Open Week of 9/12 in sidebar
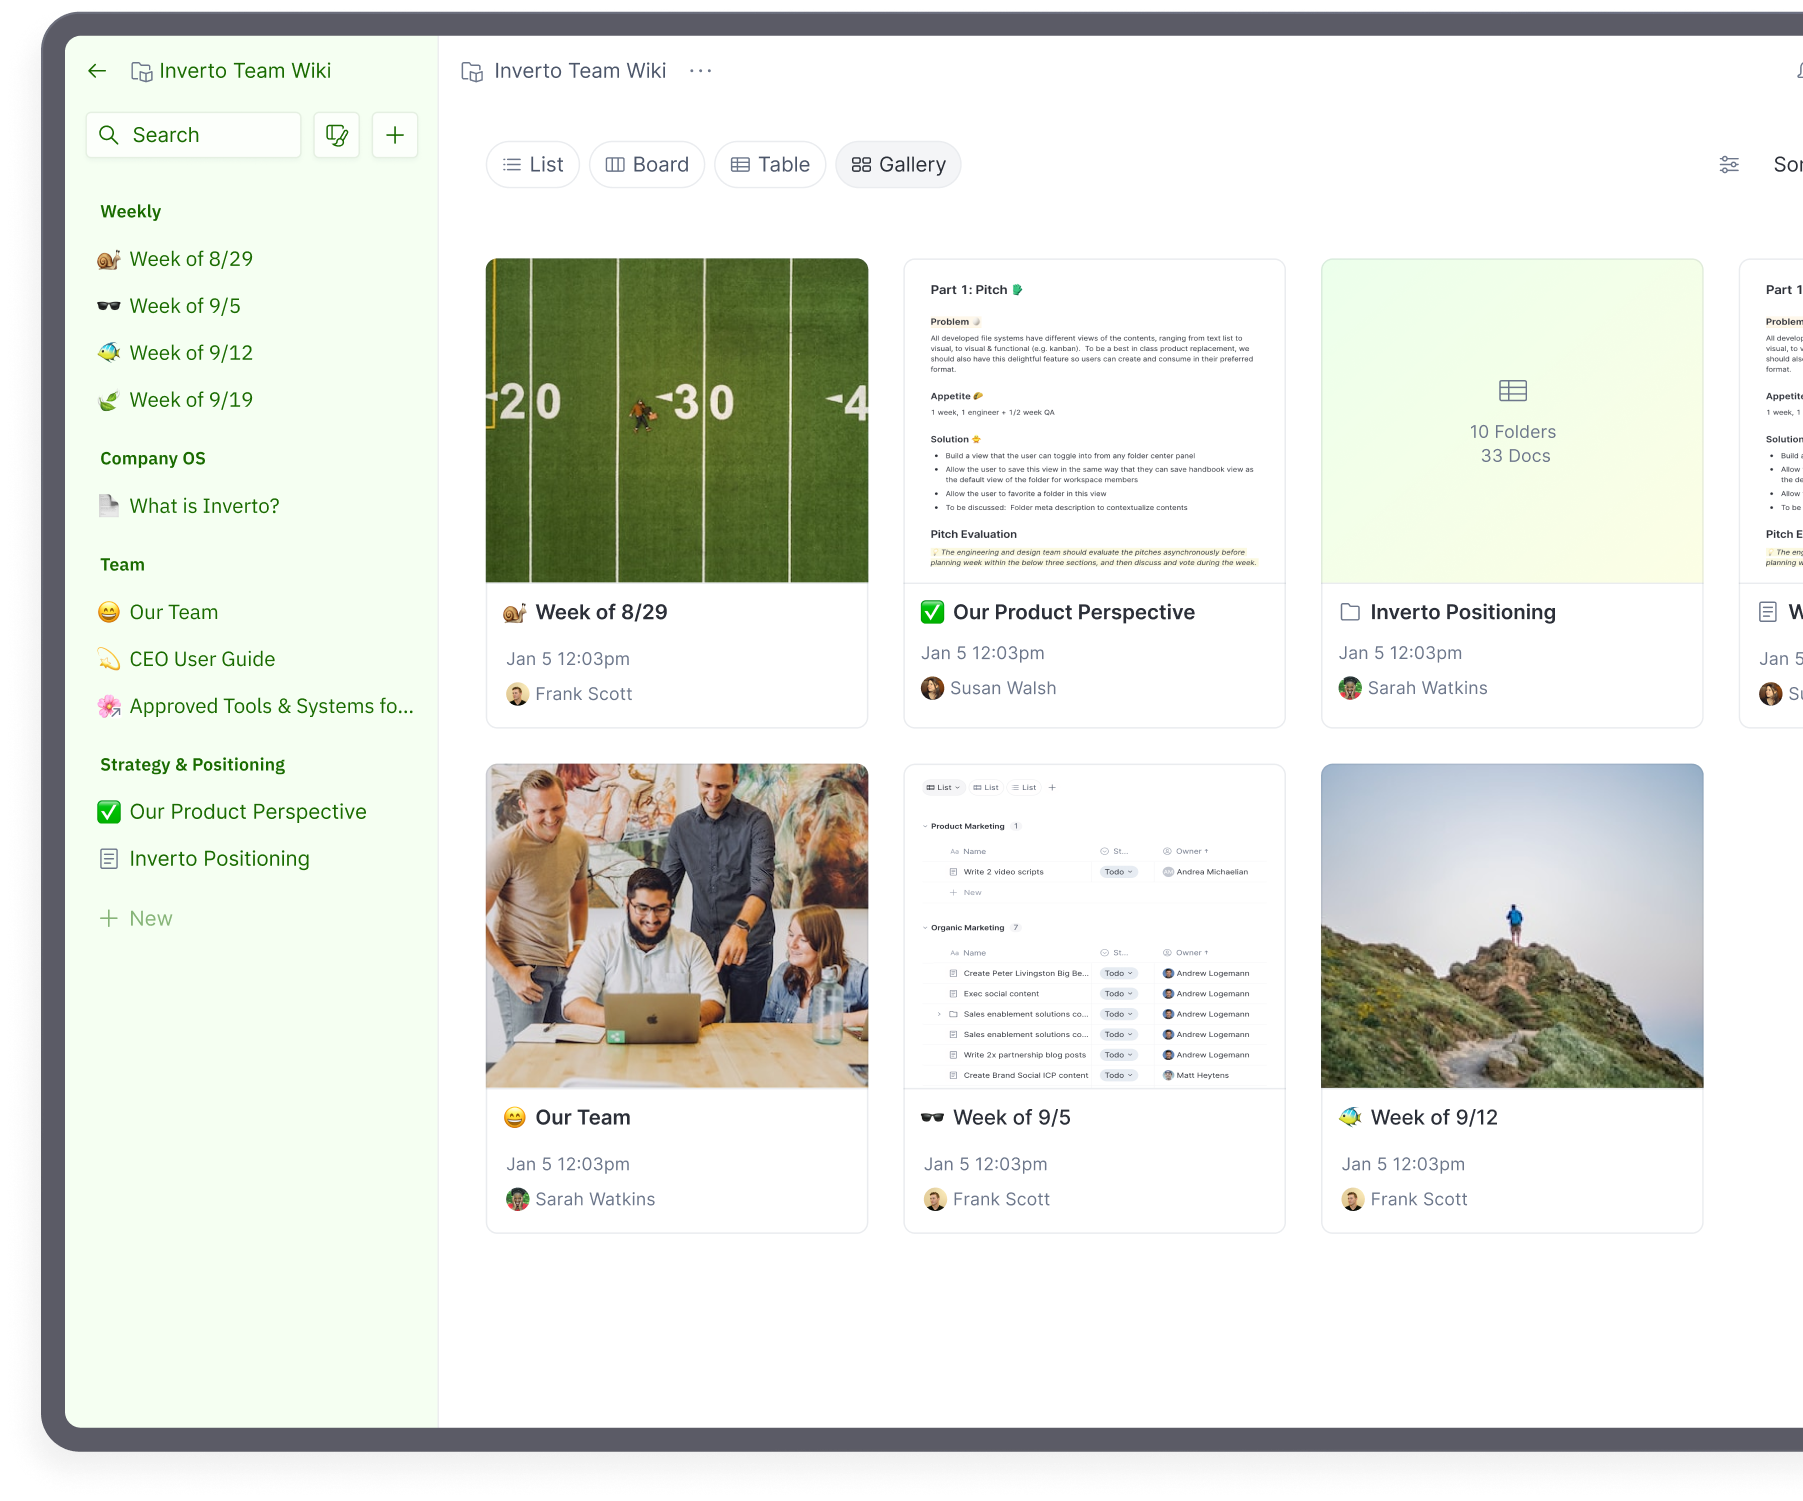 (191, 353)
